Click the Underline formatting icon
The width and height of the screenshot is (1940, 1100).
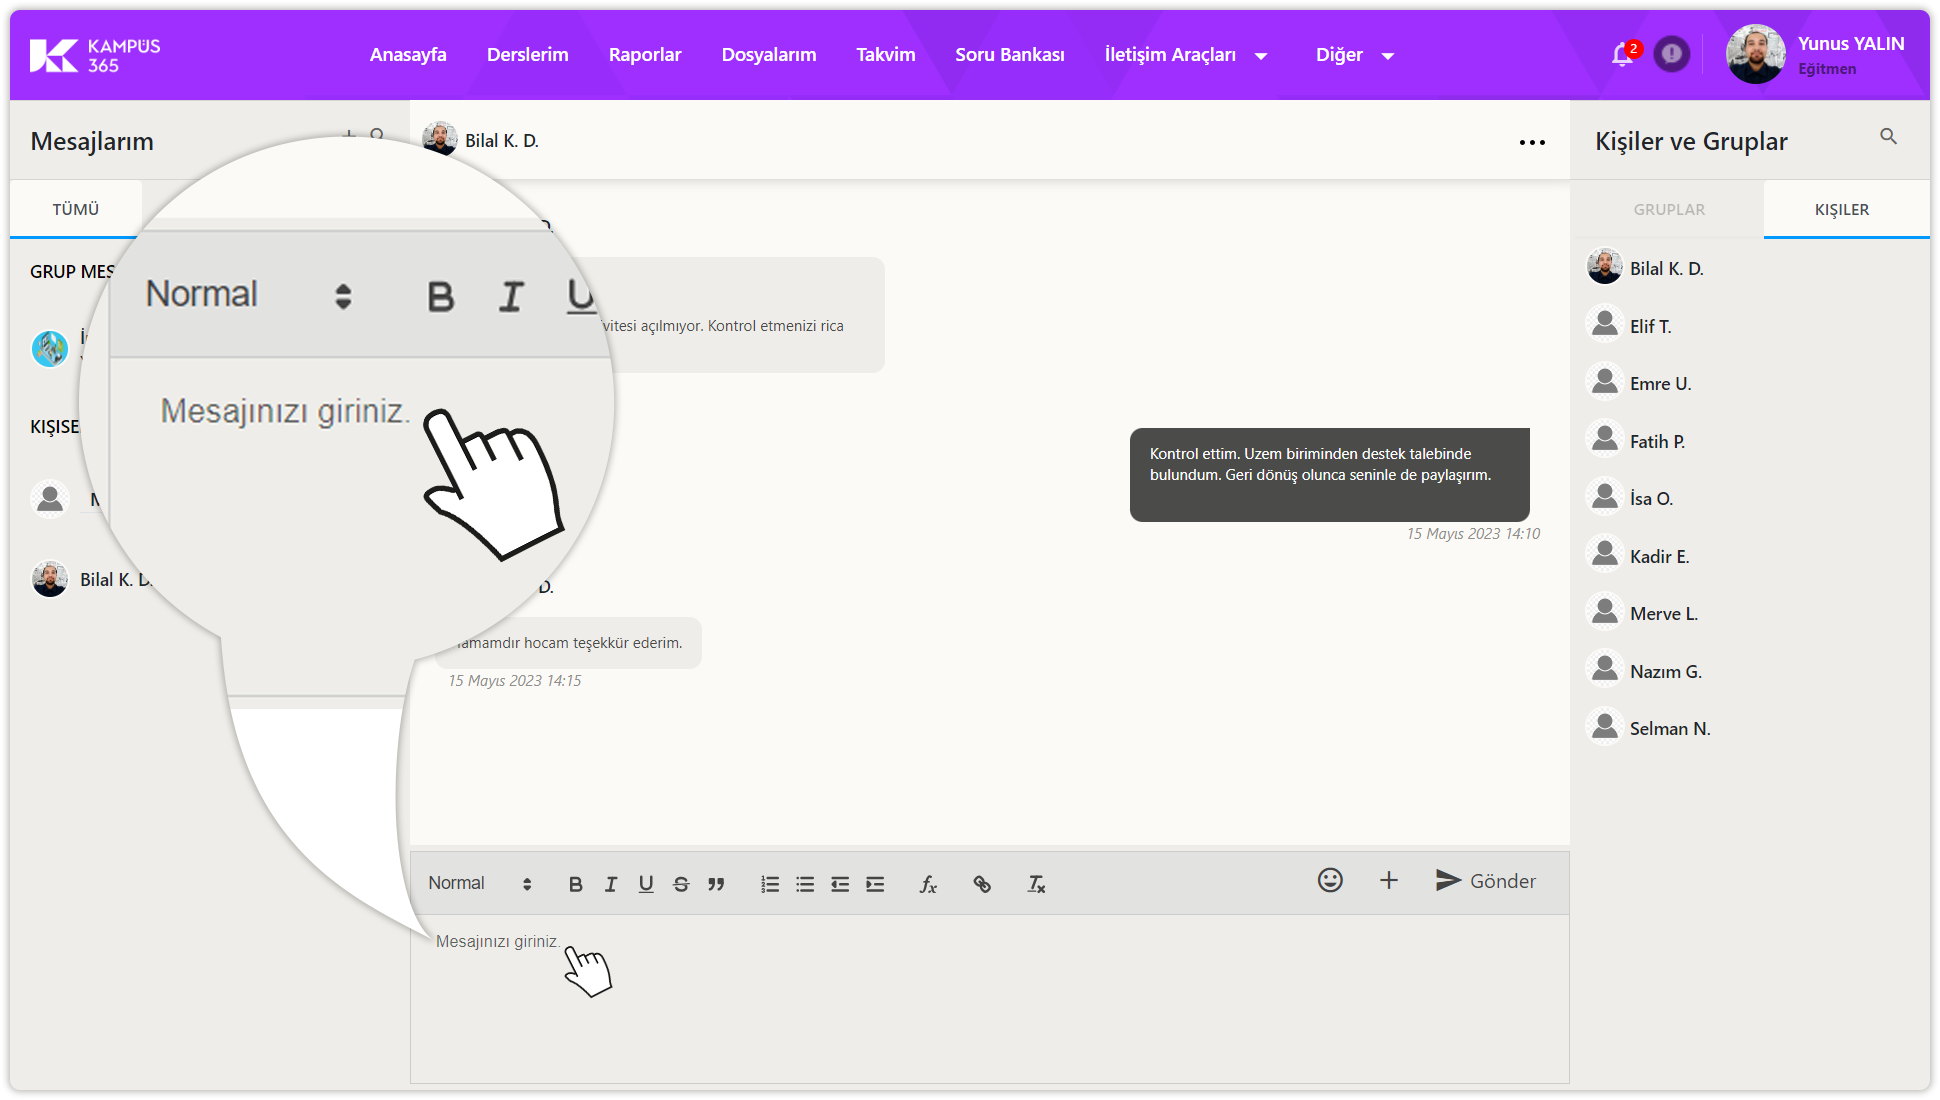tap(645, 883)
